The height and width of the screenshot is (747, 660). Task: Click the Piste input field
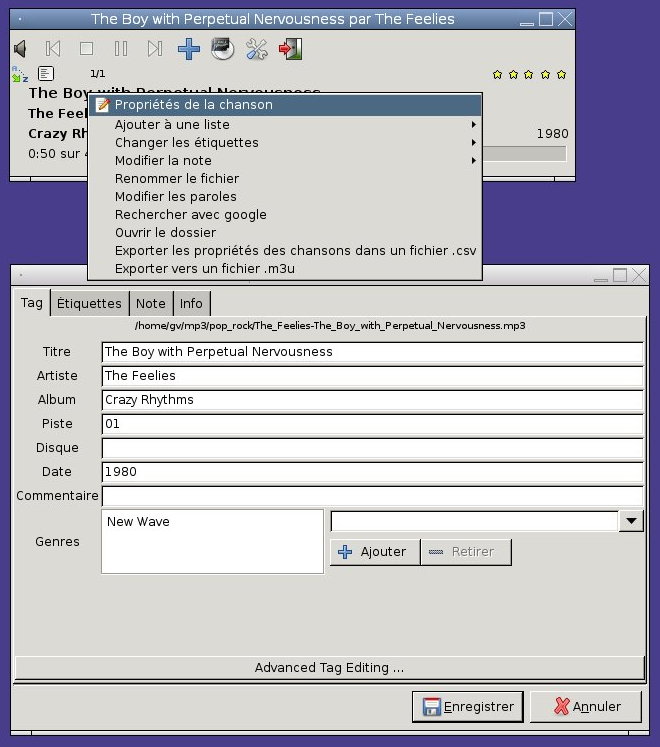point(372,424)
